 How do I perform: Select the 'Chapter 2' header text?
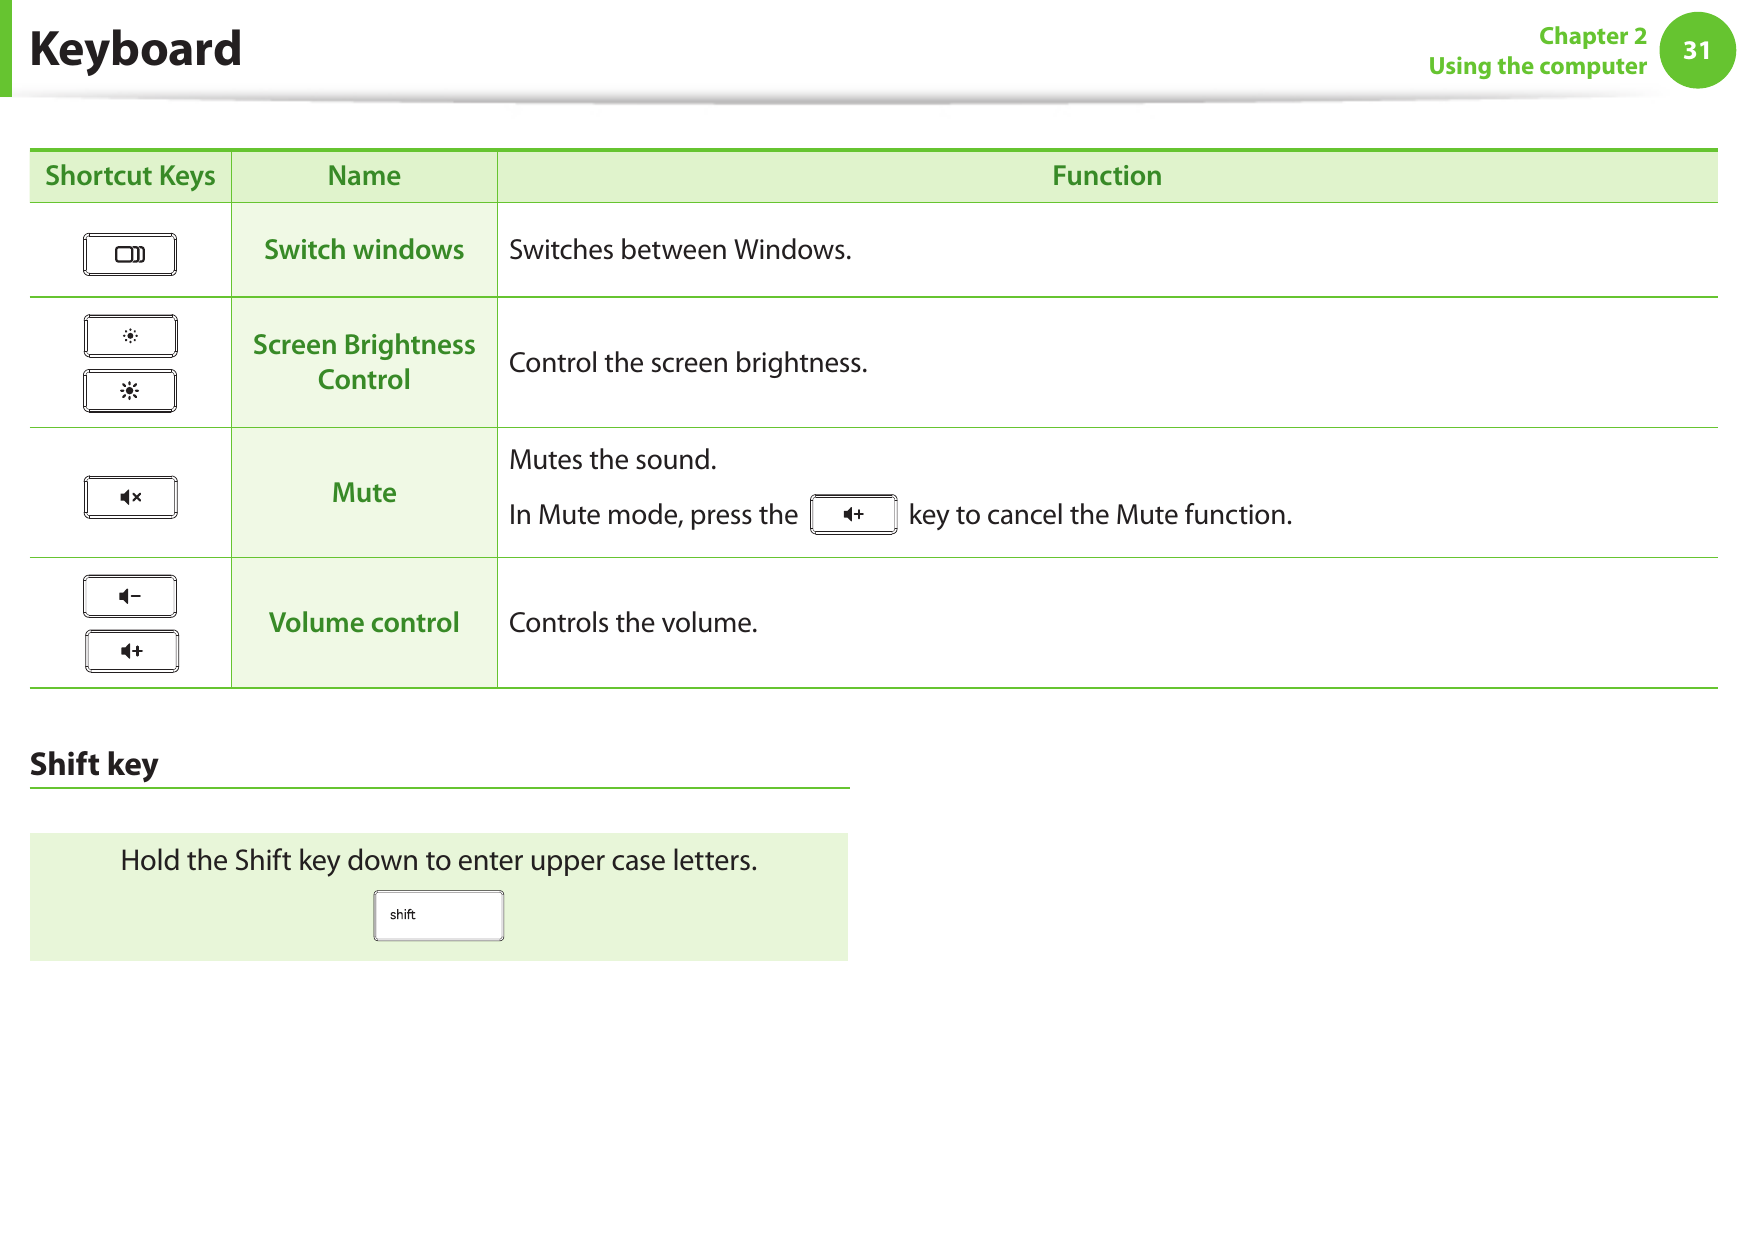[x=1592, y=36]
